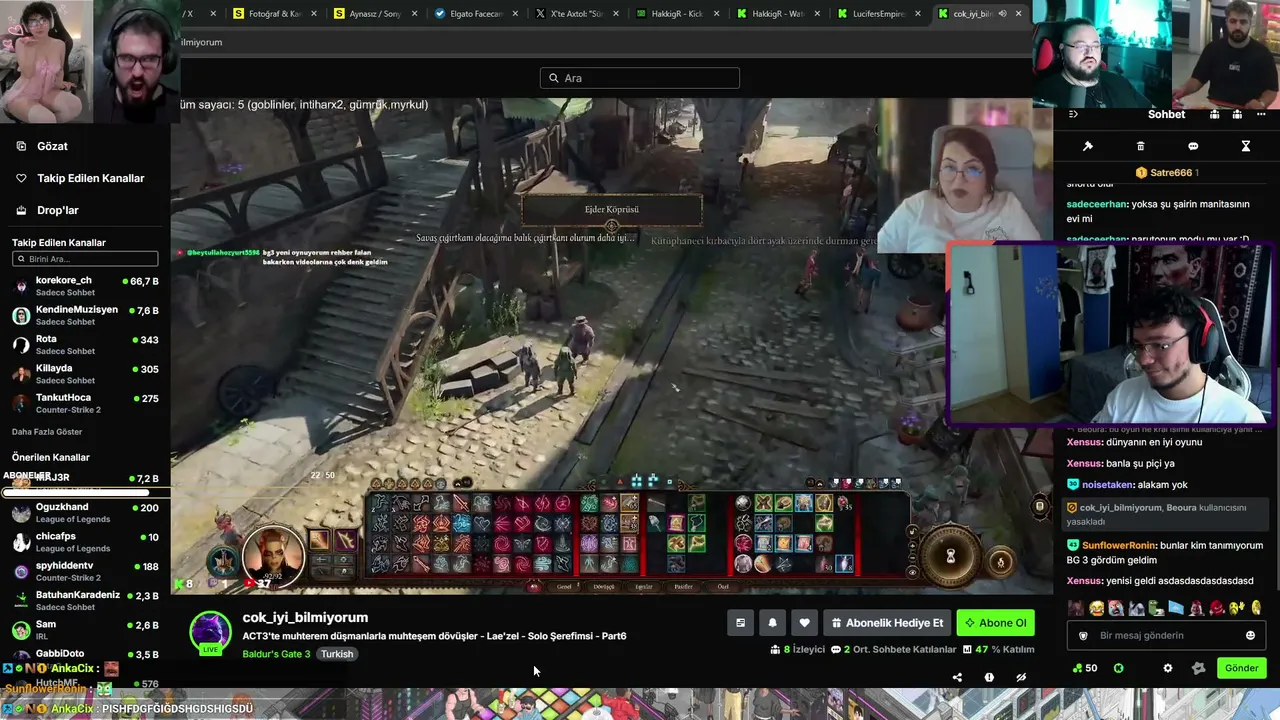Image resolution: width=1280 pixels, height=720 pixels.
Task: Click the red Knuckles emote in quick emotes
Action: pyautogui.click(x=1216, y=608)
